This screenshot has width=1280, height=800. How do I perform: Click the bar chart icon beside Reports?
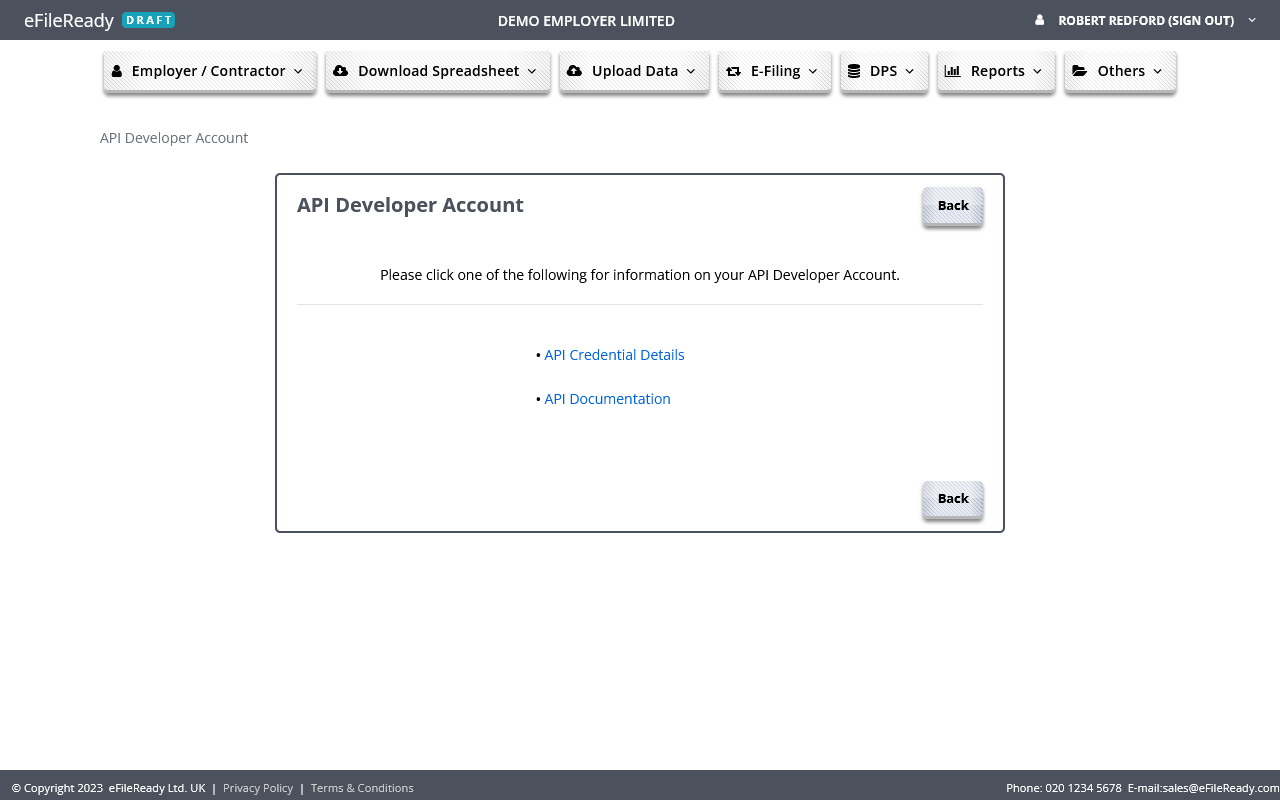(x=953, y=71)
